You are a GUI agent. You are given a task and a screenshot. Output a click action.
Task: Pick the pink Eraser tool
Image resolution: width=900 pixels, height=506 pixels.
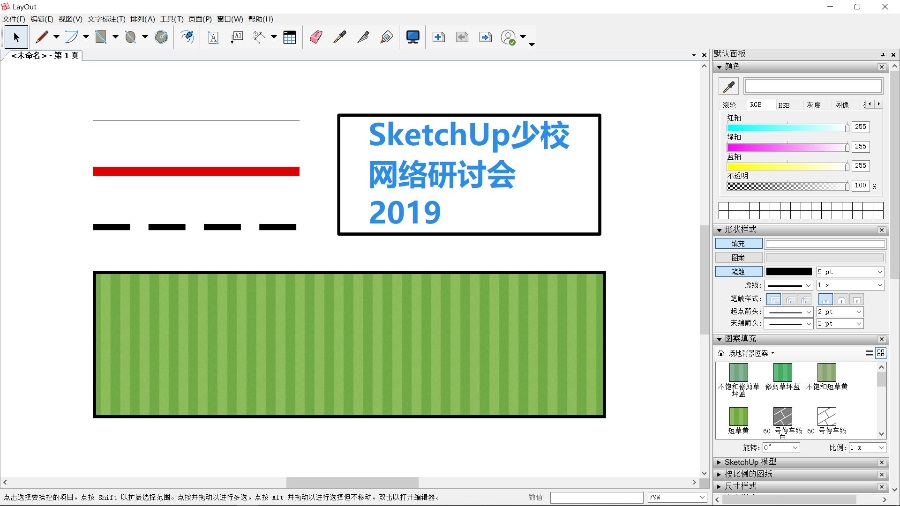coord(316,37)
